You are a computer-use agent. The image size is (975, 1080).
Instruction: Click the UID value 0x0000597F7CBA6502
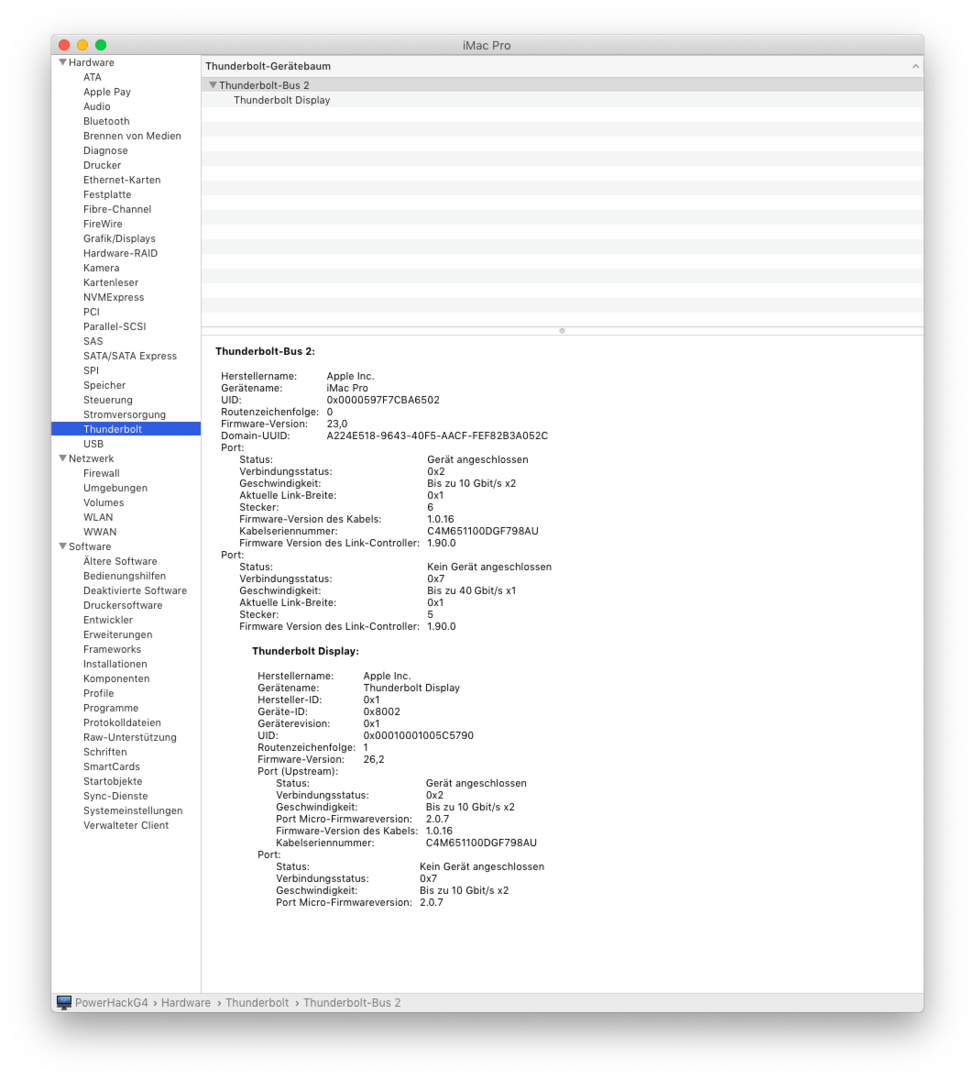point(383,400)
